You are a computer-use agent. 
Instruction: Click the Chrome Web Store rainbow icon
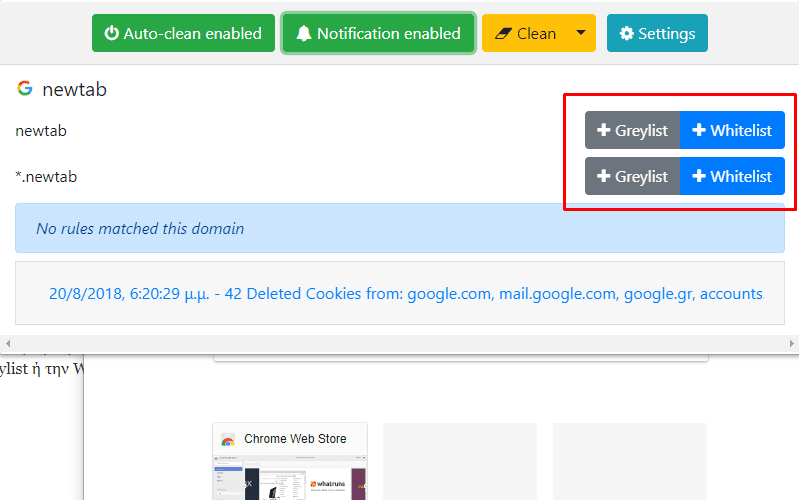[x=228, y=439]
